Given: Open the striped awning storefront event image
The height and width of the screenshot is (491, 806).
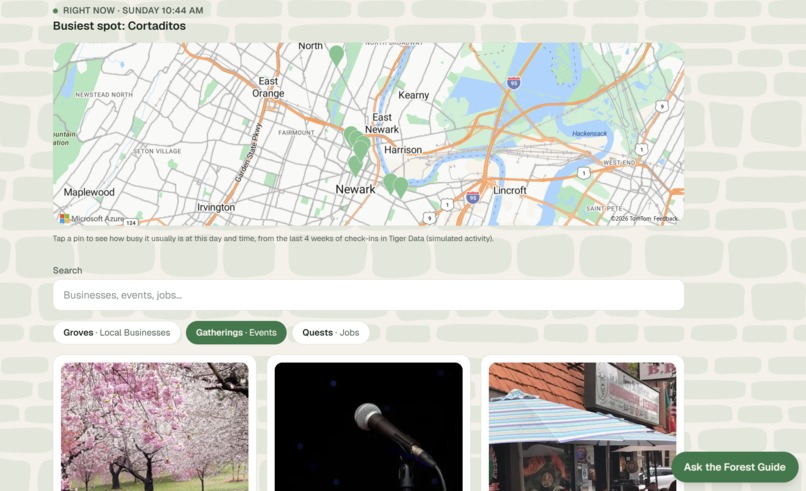Looking at the screenshot, I should pyautogui.click(x=582, y=427).
